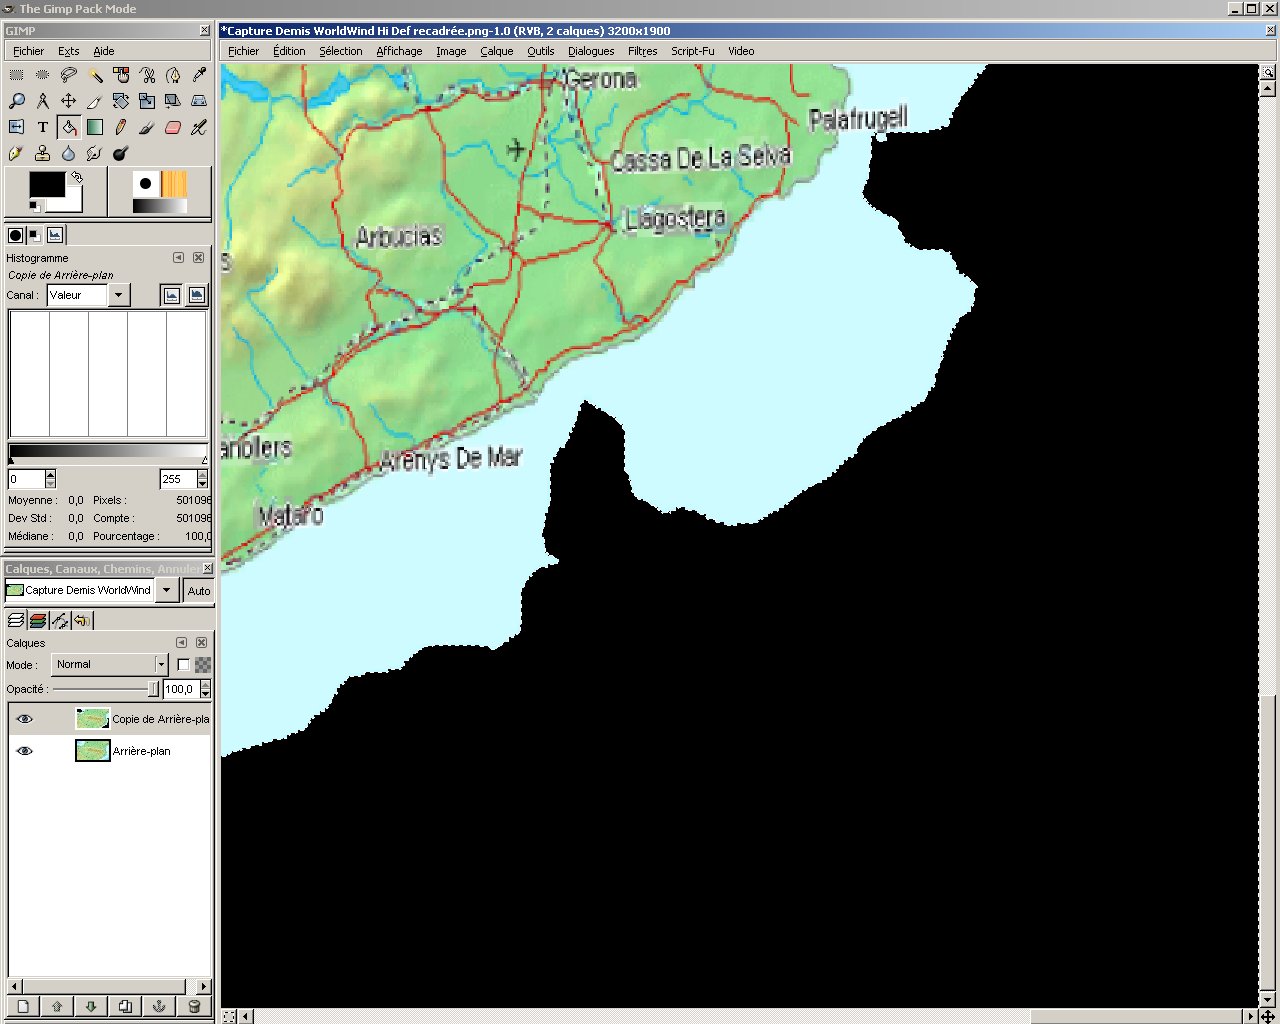Select the Fuzzy Select magic wand tool
Image resolution: width=1280 pixels, height=1024 pixels.
(95, 75)
